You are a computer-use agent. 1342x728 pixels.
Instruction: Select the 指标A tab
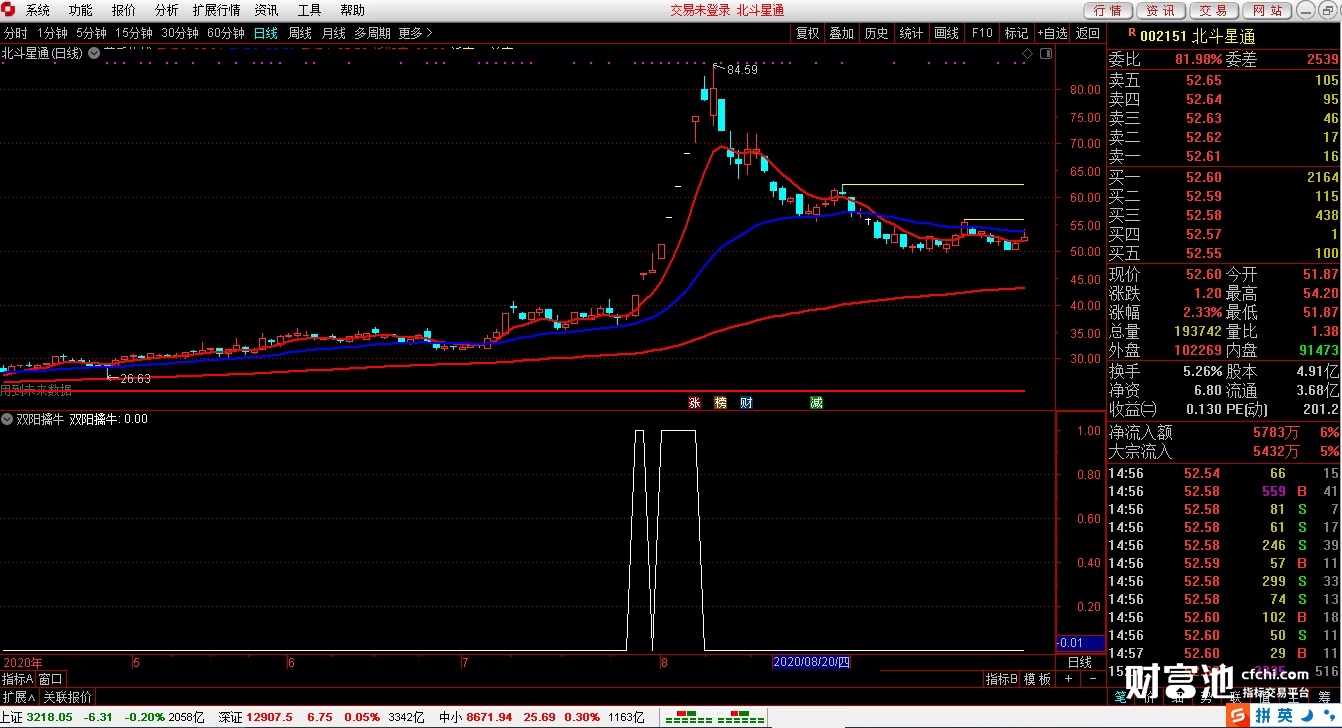tap(18, 679)
